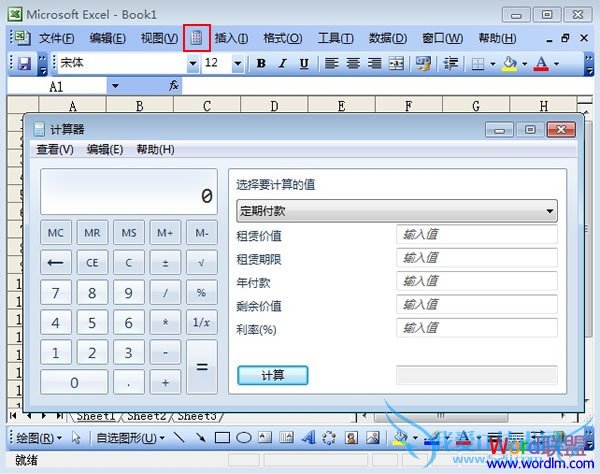This screenshot has width=600, height=474.
Task: Select the Oval drawing tool
Action: 243,438
